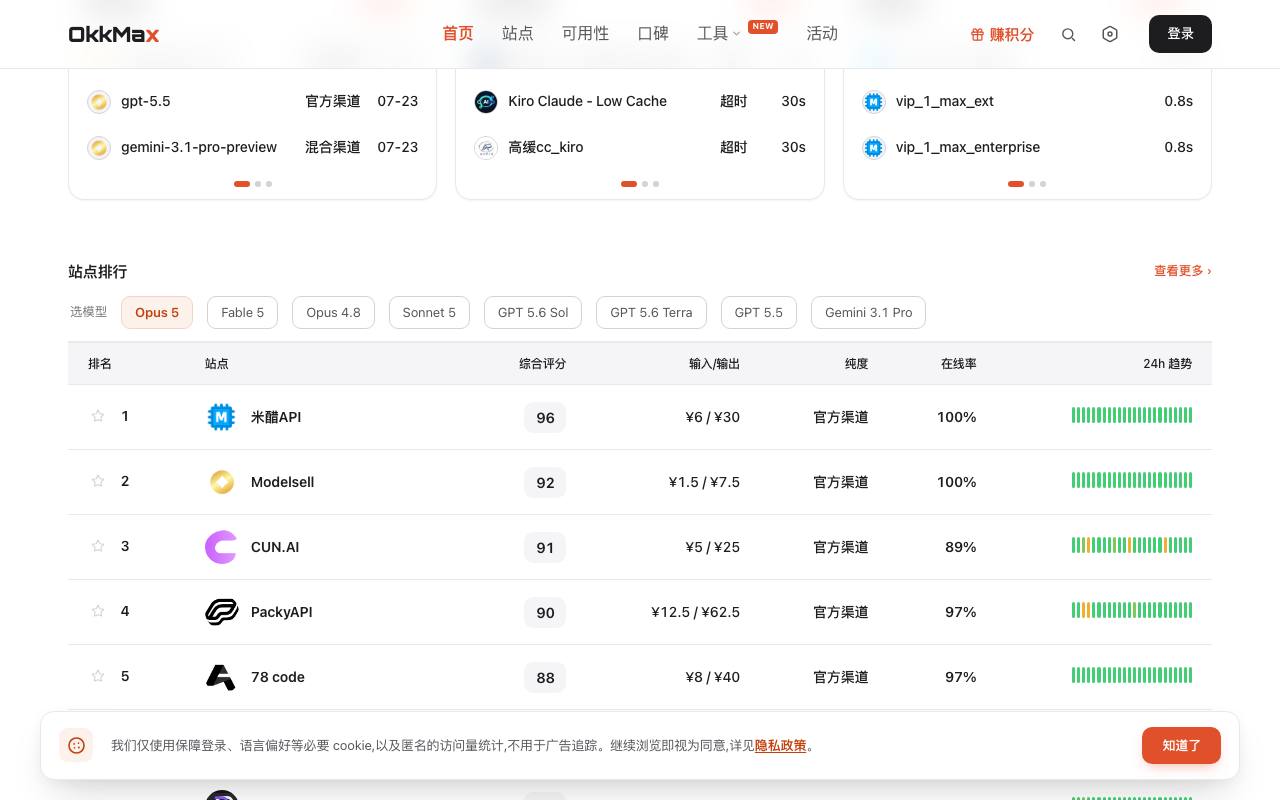1280x800 pixels.
Task: Click the 24h trend bars for CUN.AI
Action: 1132,546
